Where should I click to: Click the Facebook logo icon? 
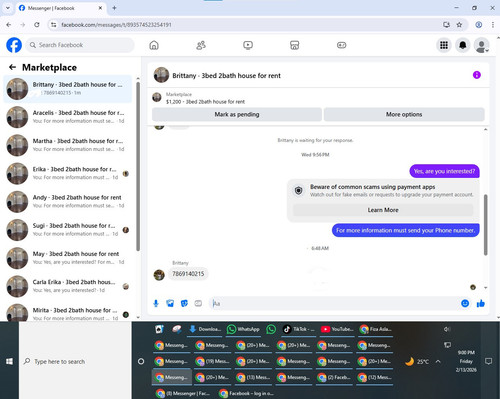(14, 45)
